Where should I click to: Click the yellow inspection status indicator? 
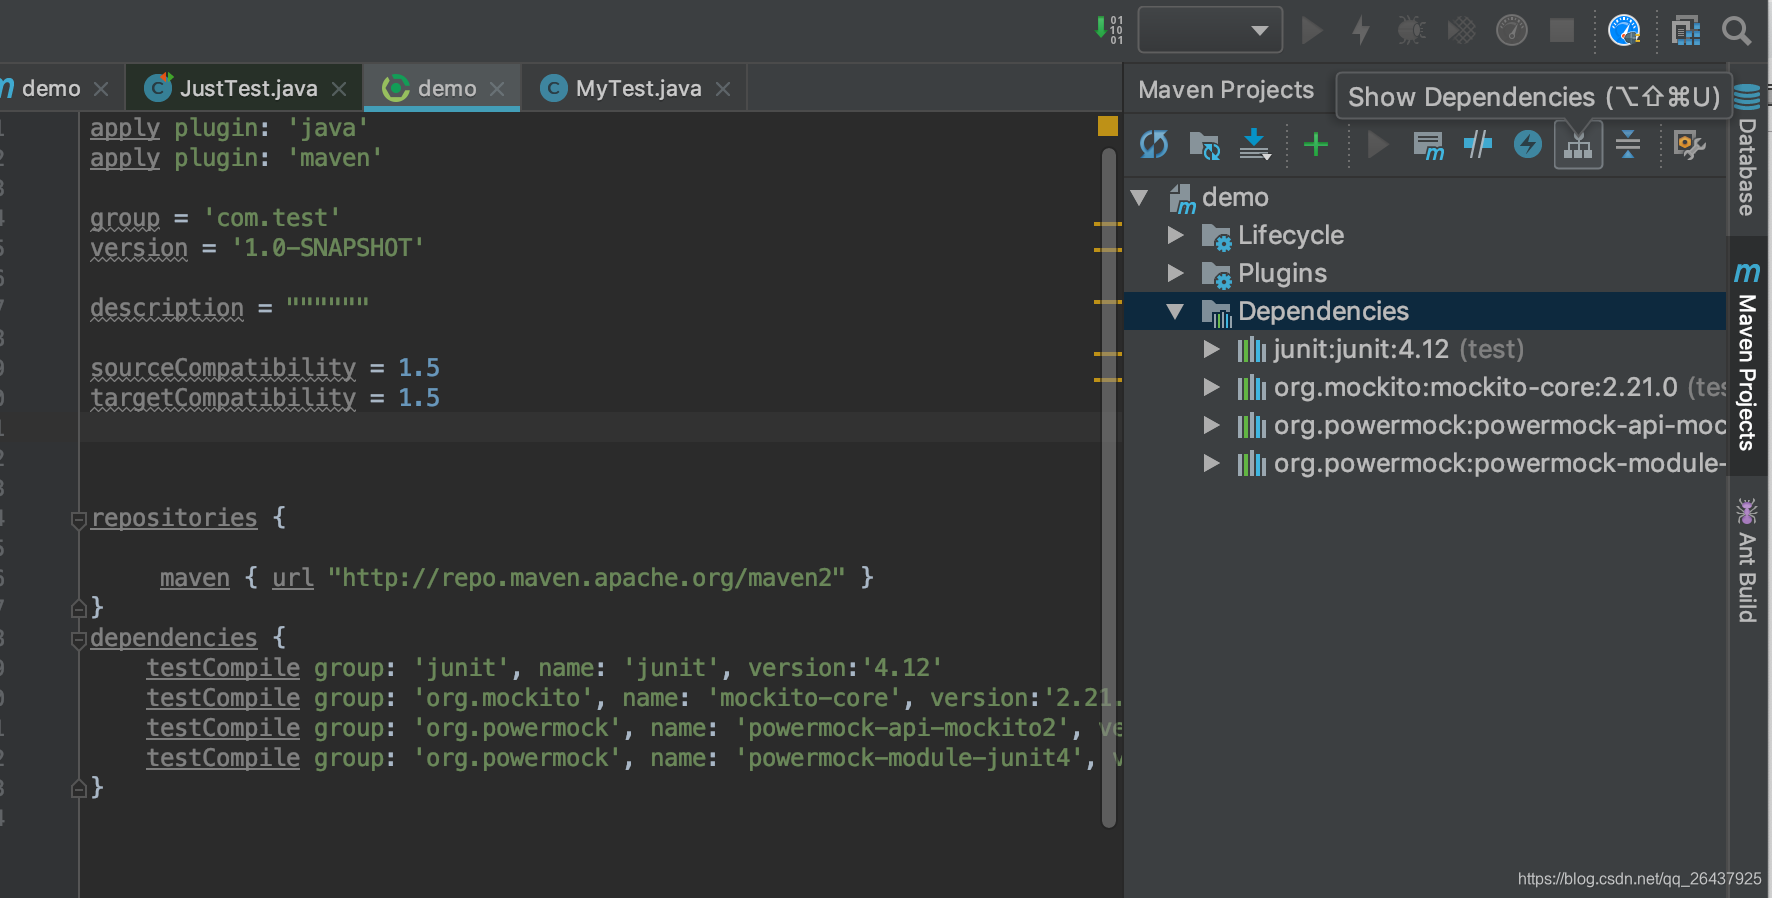click(x=1108, y=126)
